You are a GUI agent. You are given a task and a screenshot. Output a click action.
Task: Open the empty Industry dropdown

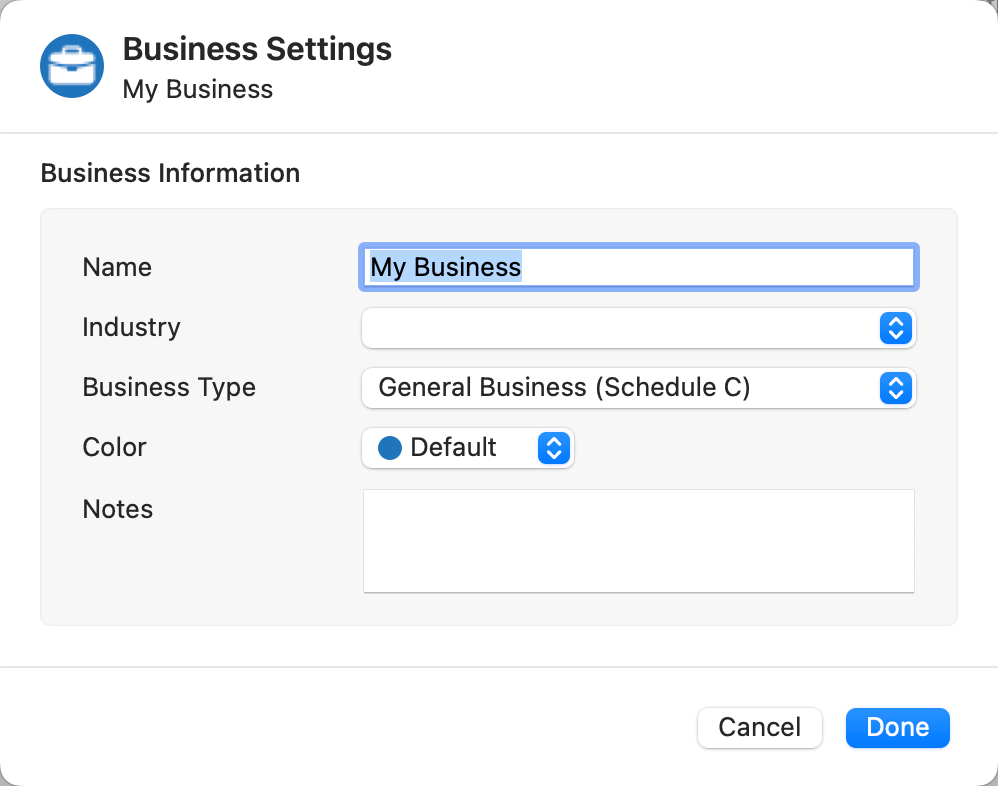pos(638,328)
